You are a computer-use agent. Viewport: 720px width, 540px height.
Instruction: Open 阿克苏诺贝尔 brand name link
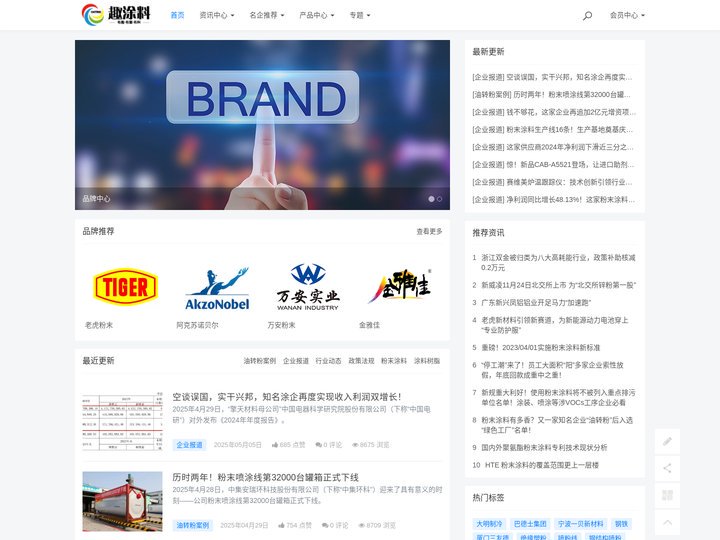click(x=197, y=325)
